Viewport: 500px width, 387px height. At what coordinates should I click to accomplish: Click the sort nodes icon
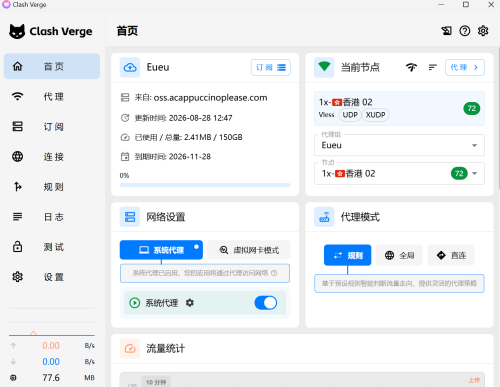pyautogui.click(x=433, y=67)
